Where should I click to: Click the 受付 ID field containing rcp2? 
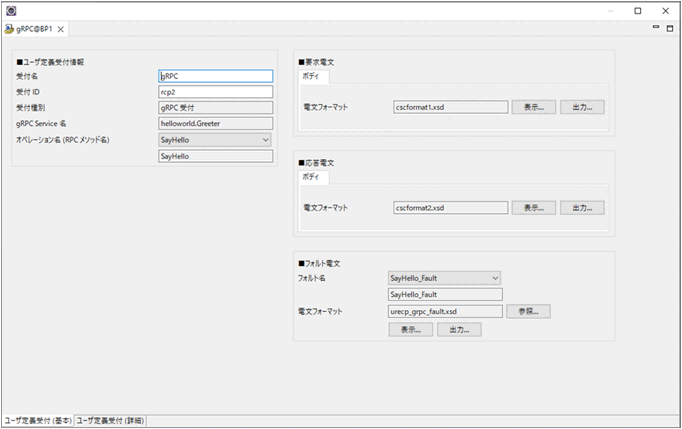point(215,92)
